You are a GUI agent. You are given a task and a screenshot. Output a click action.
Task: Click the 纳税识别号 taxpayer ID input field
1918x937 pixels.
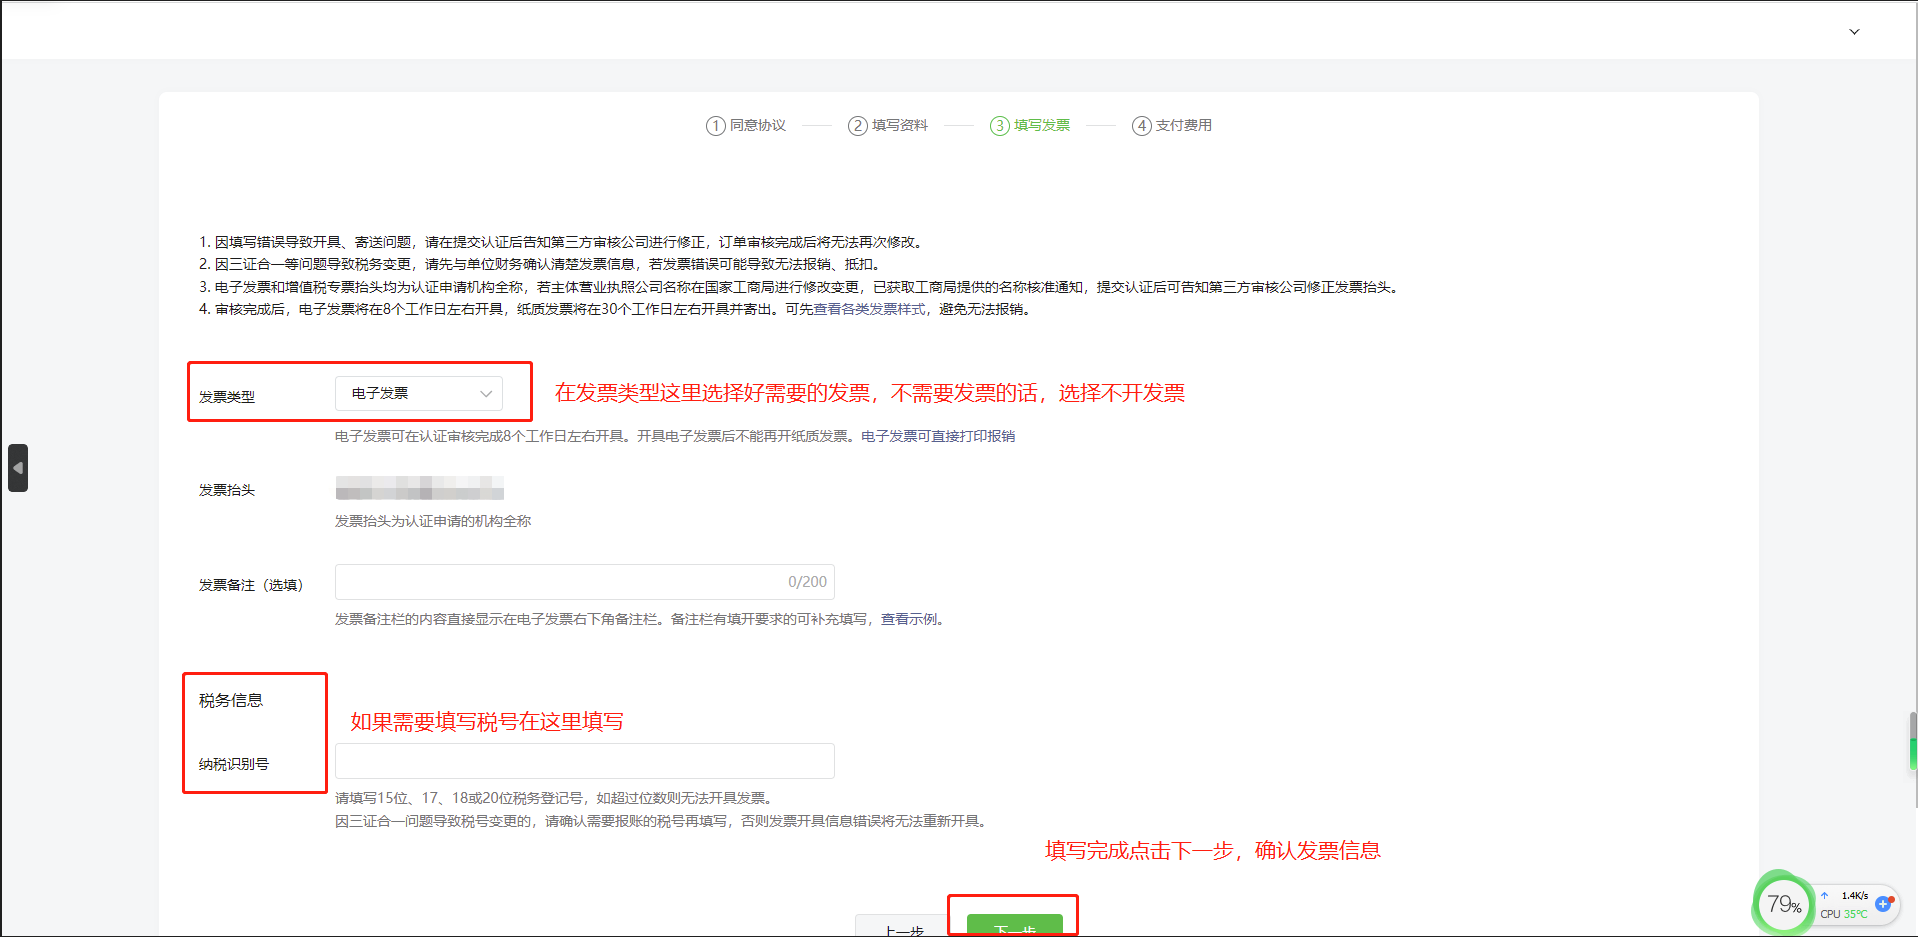(584, 761)
